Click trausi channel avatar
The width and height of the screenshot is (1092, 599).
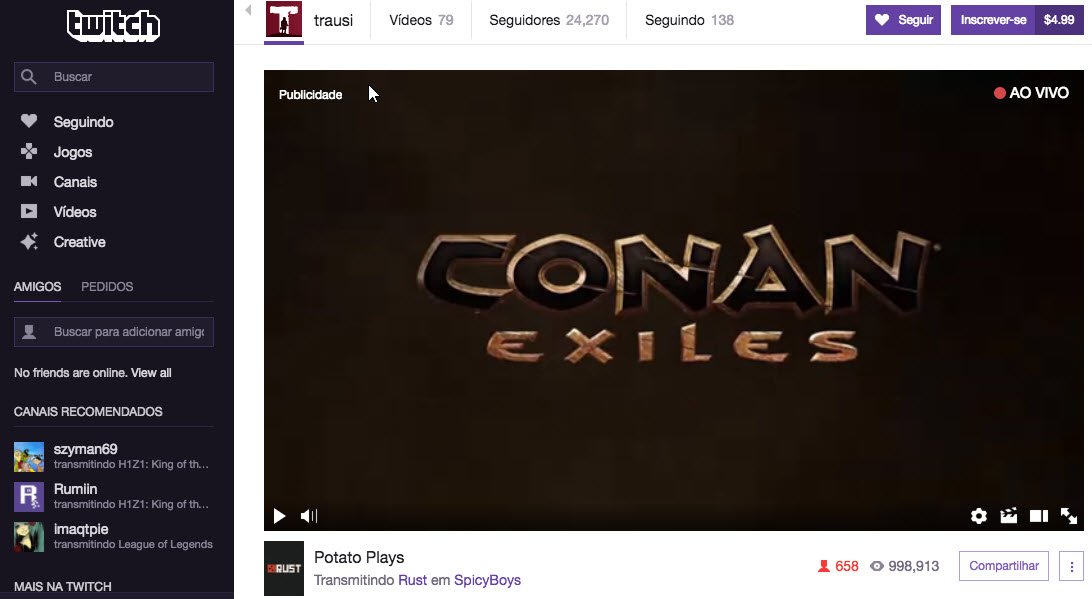point(284,20)
